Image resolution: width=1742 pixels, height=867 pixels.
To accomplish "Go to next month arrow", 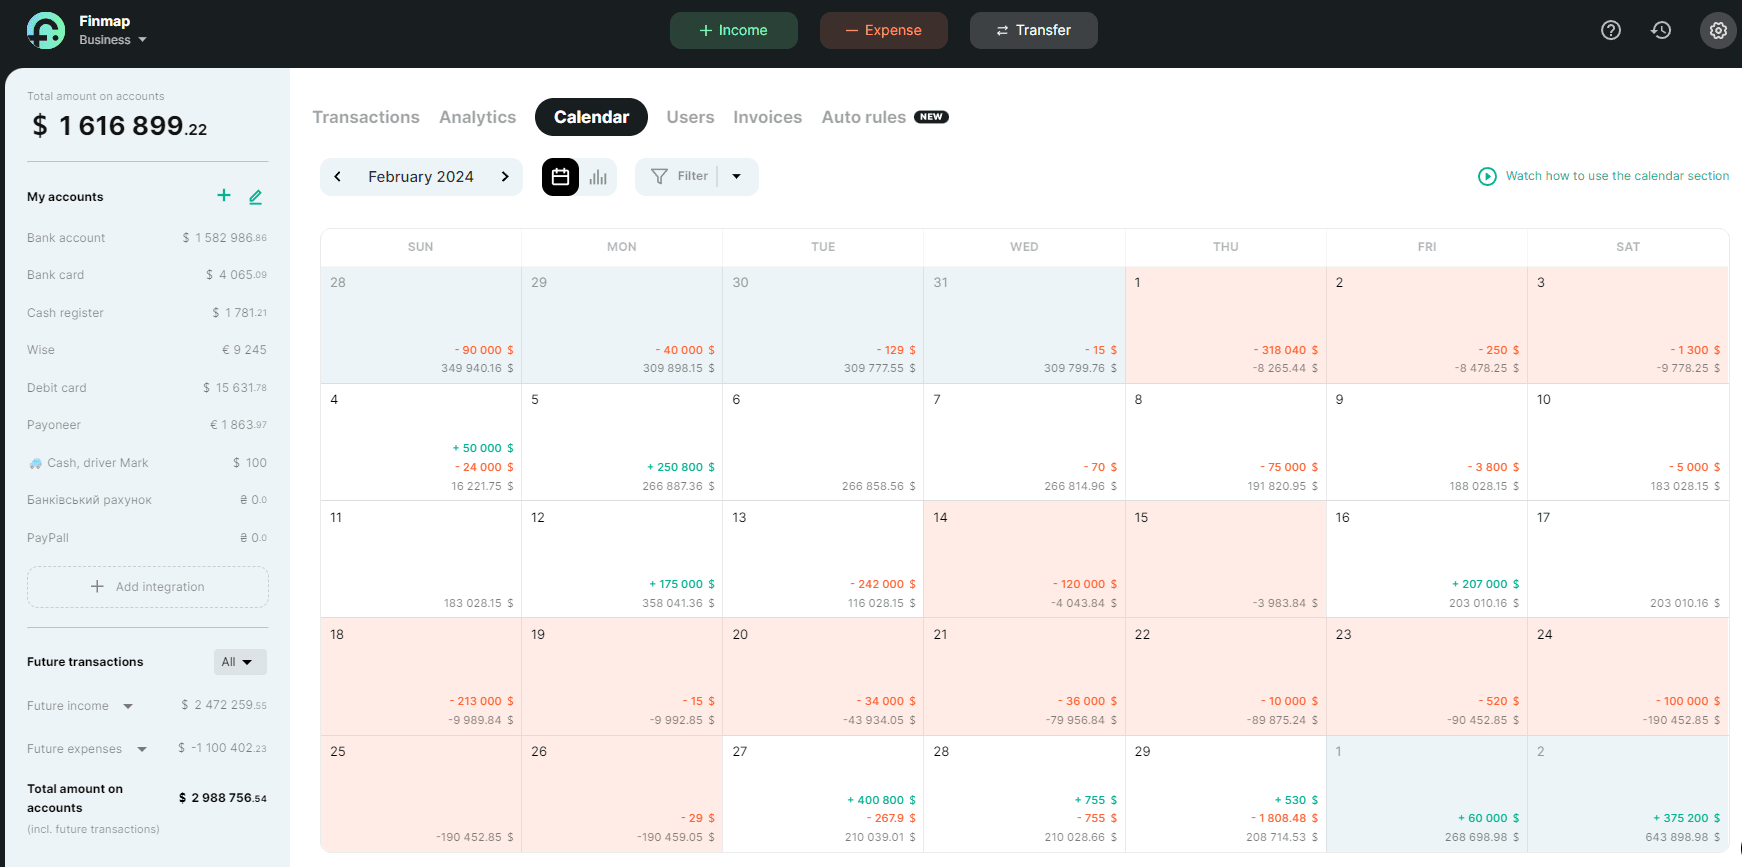I will [505, 177].
